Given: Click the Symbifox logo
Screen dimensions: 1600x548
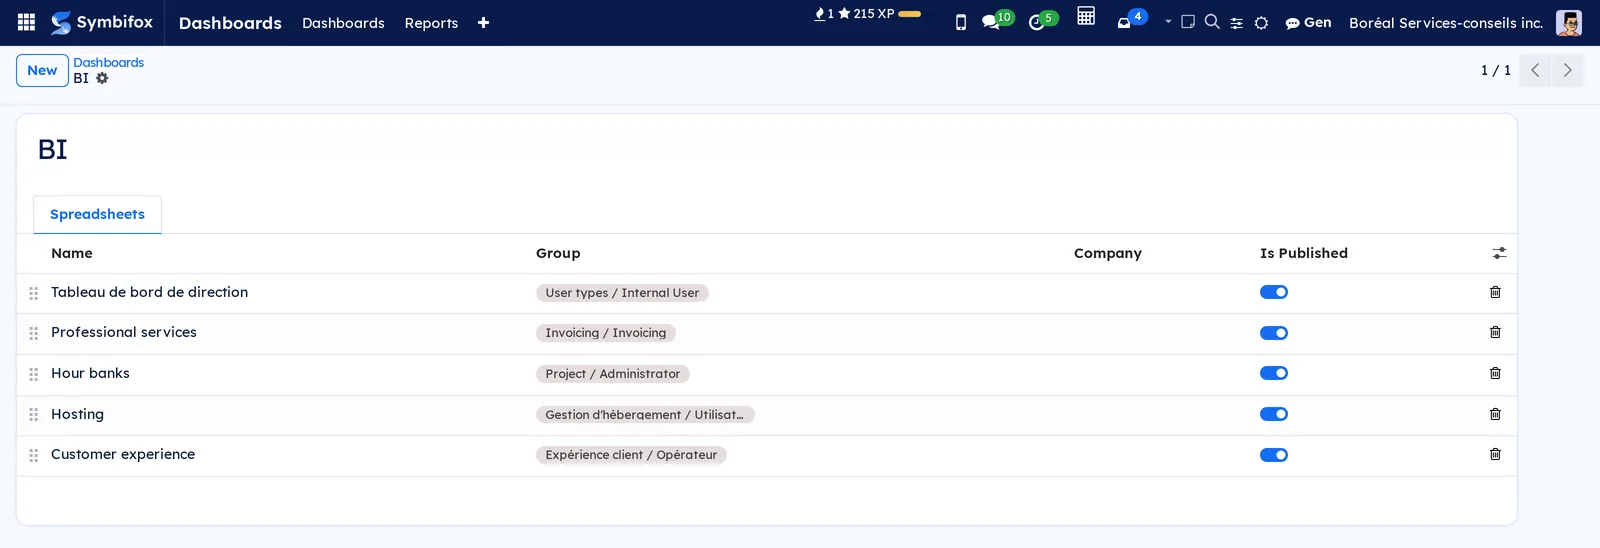Looking at the screenshot, I should 102,22.
